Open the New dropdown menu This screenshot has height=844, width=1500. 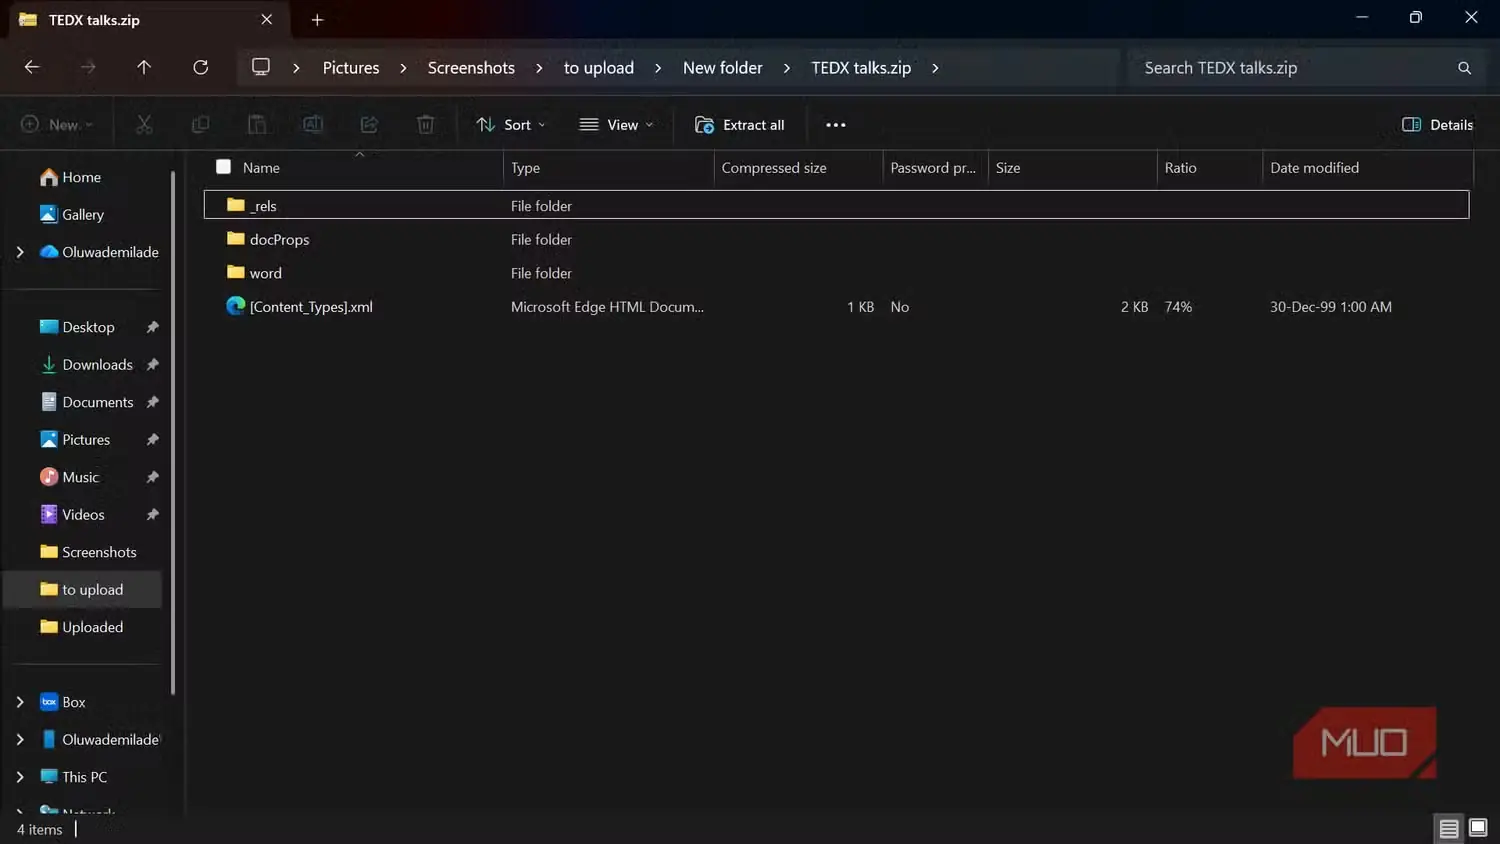tap(57, 125)
